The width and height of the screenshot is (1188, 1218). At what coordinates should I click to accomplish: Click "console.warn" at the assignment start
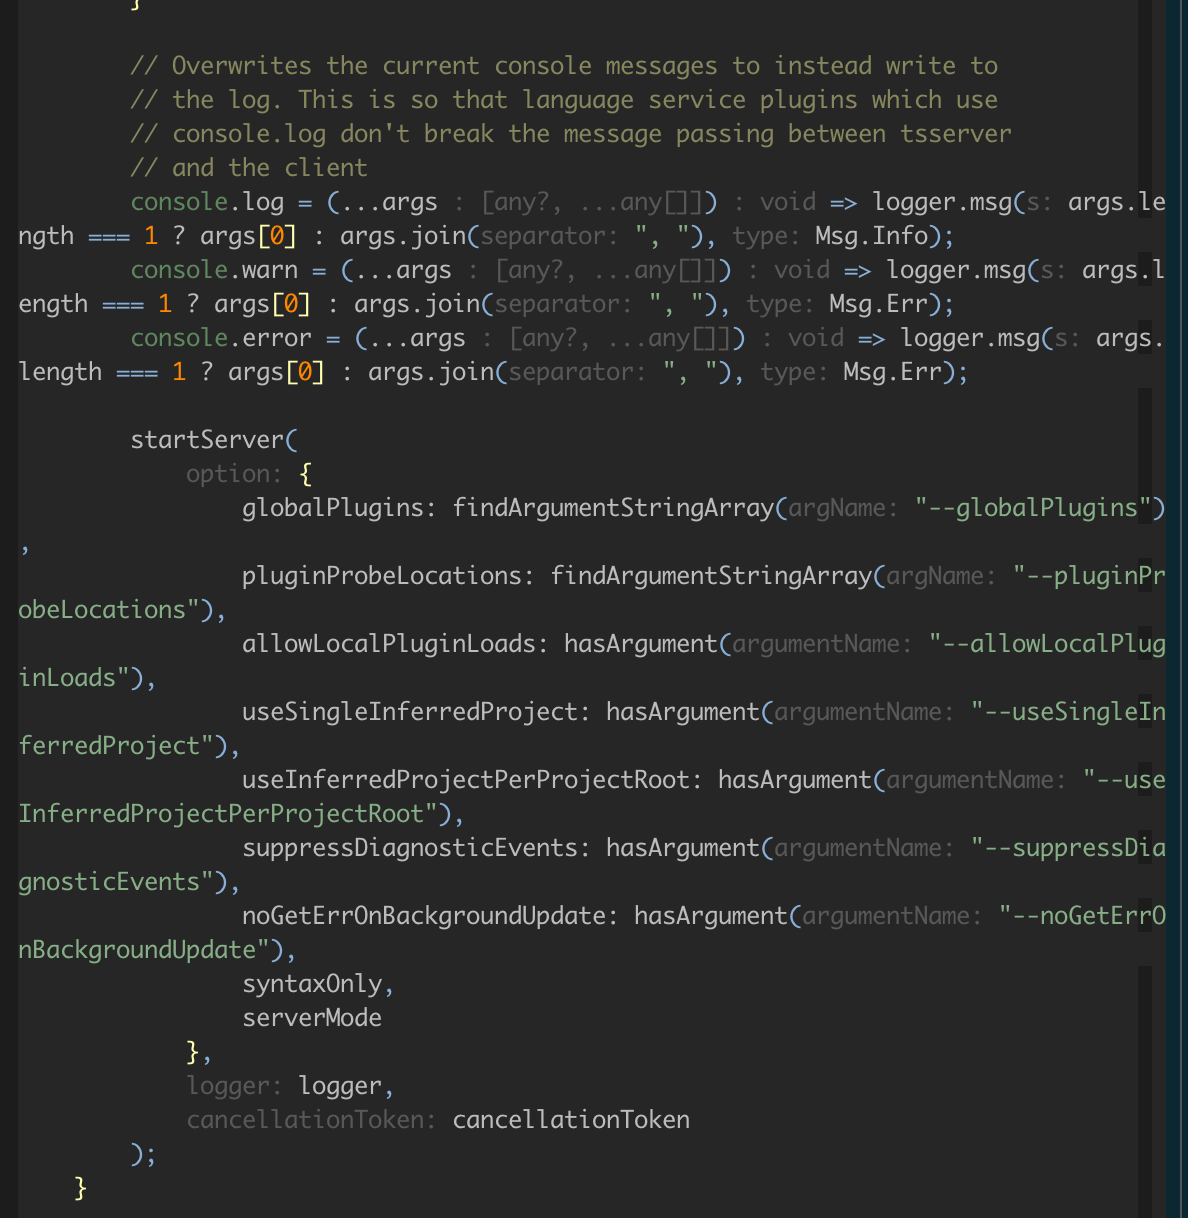(214, 270)
